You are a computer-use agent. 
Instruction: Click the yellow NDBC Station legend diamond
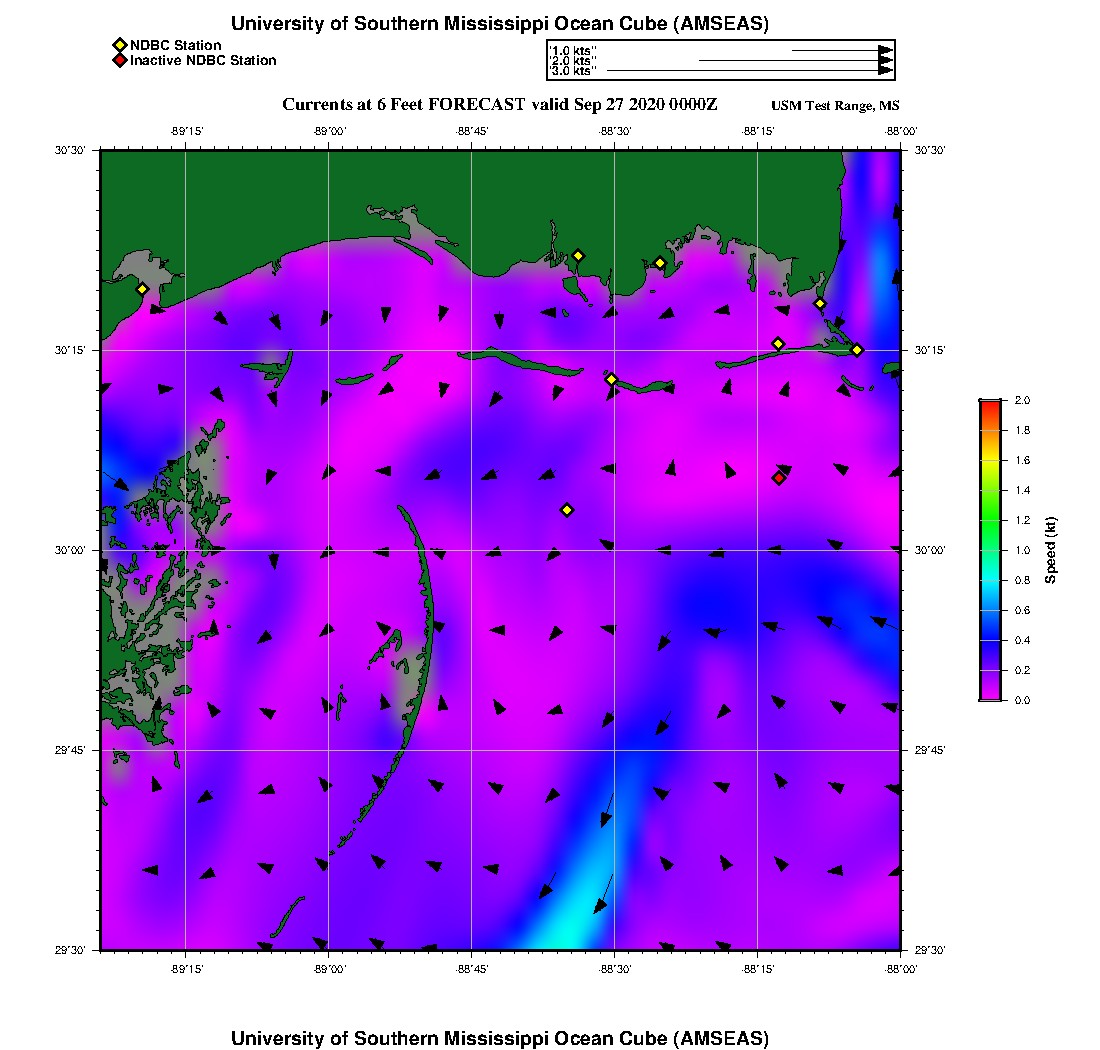pyautogui.click(x=119, y=45)
